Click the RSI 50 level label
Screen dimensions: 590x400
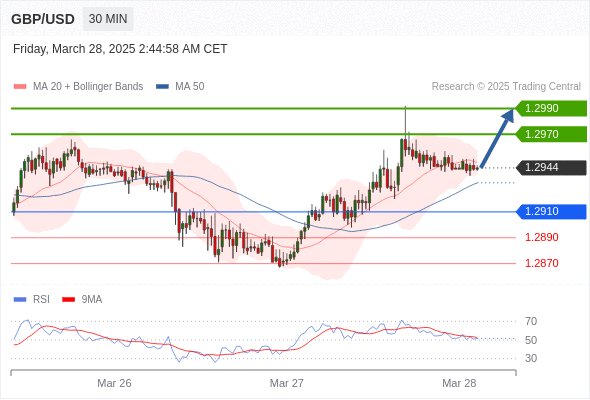click(531, 340)
